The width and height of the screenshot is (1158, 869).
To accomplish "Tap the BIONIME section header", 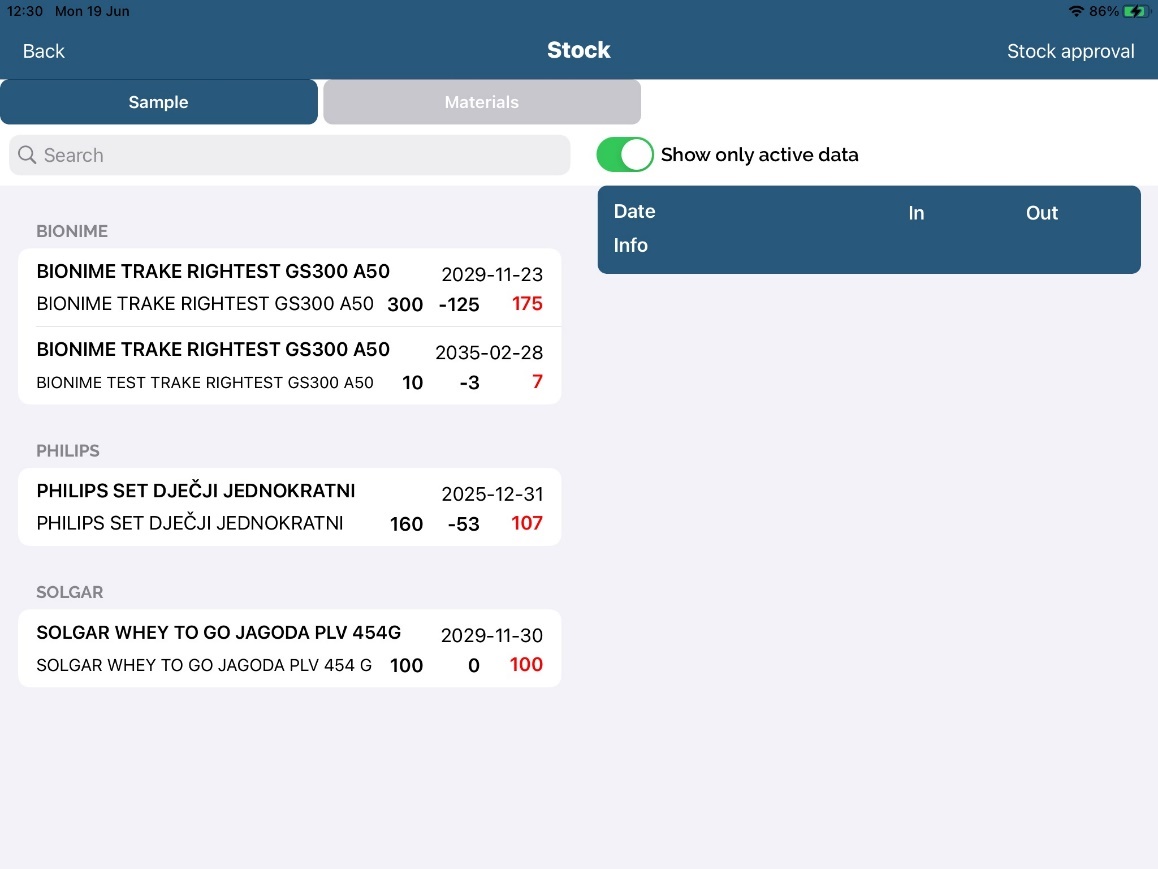I will tap(72, 231).
